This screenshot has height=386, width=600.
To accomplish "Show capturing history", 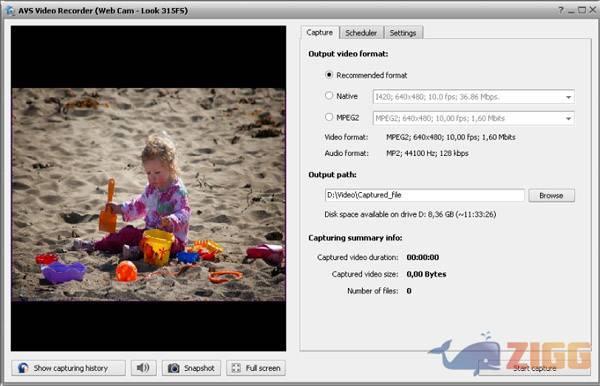I will click(68, 368).
